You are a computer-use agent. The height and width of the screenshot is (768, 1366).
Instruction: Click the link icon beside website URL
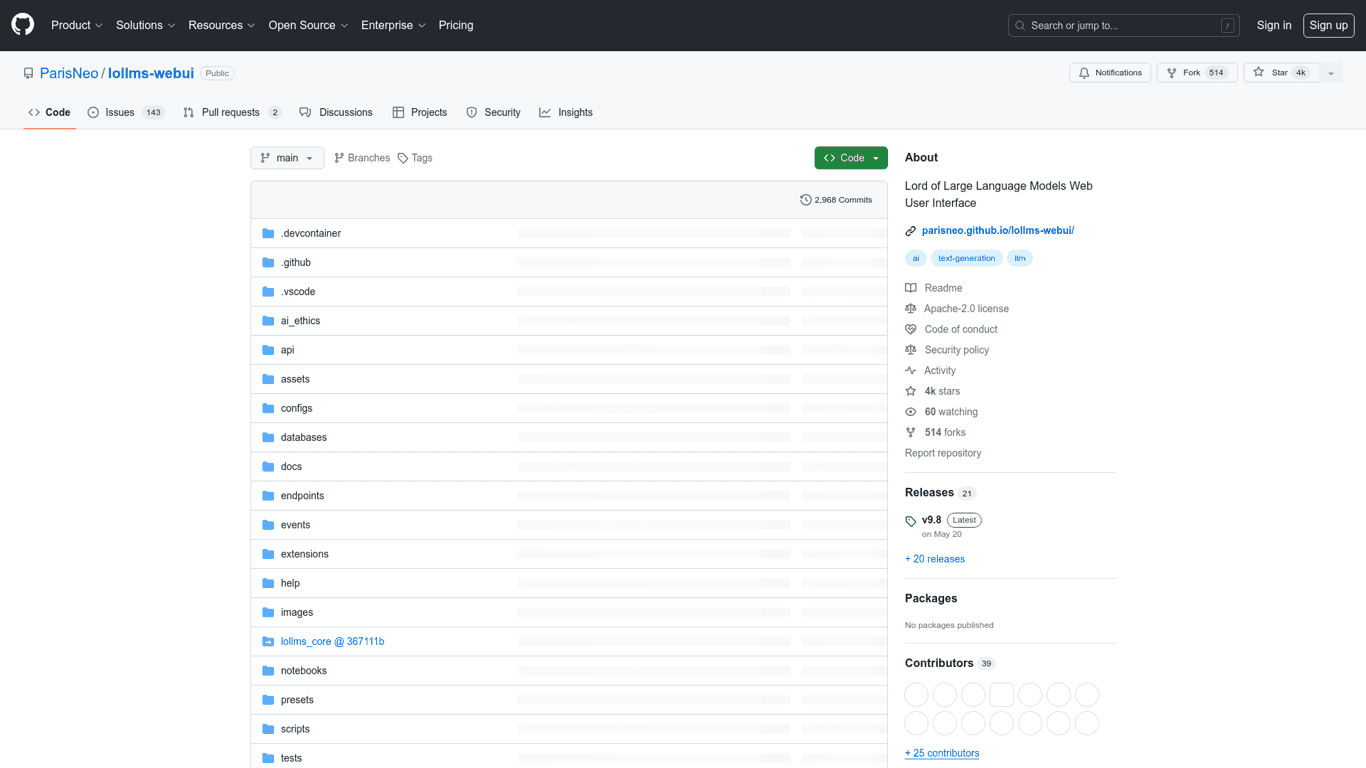tap(911, 231)
